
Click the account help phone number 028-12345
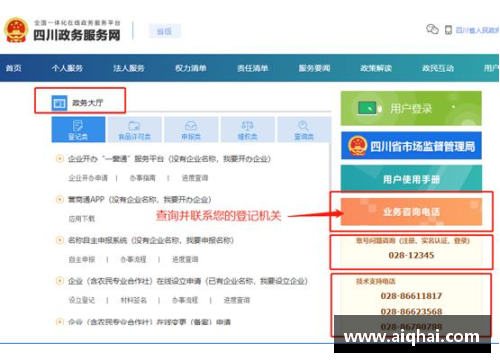click(411, 255)
